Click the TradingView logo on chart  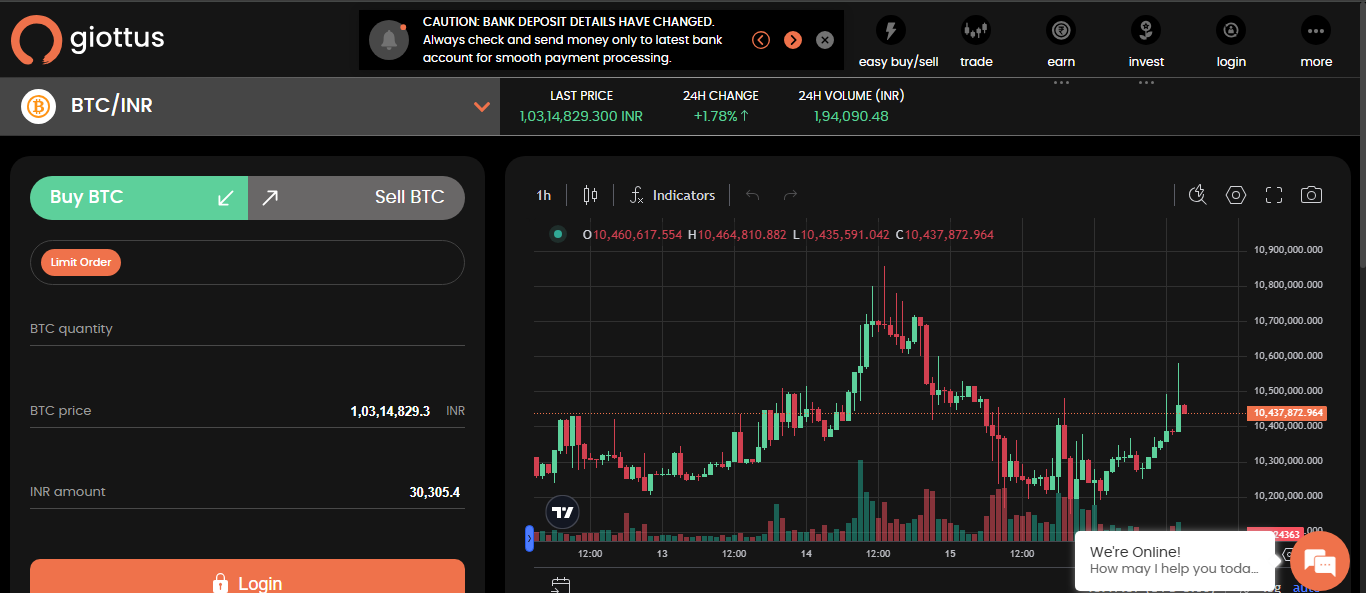563,512
